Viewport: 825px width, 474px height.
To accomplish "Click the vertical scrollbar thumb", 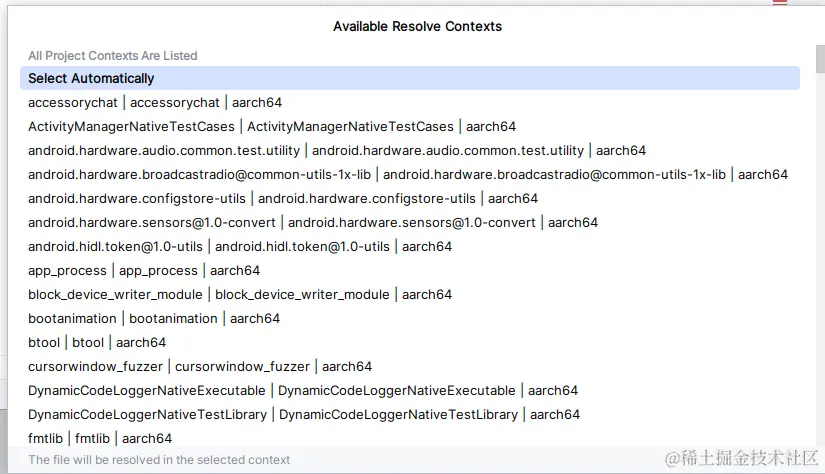I will pos(819,60).
